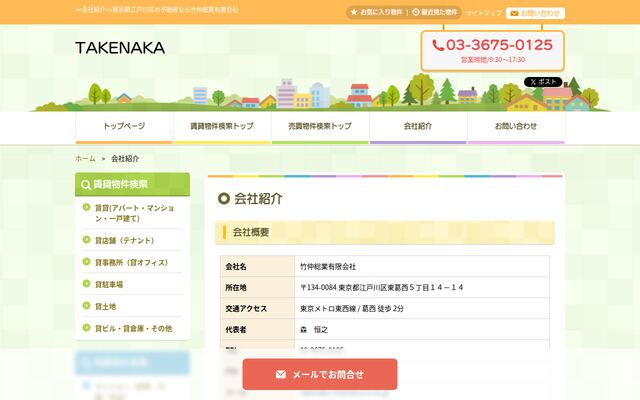This screenshot has height=400, width=640.
Task: Select 貸事務所（貸オフィス） in sidebar
Action: pos(131,262)
